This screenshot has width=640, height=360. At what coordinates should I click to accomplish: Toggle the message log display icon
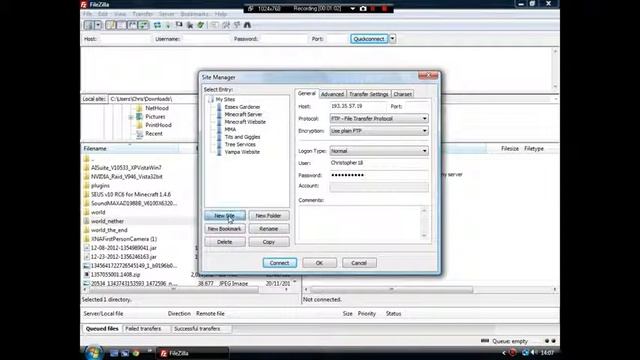coord(111,25)
